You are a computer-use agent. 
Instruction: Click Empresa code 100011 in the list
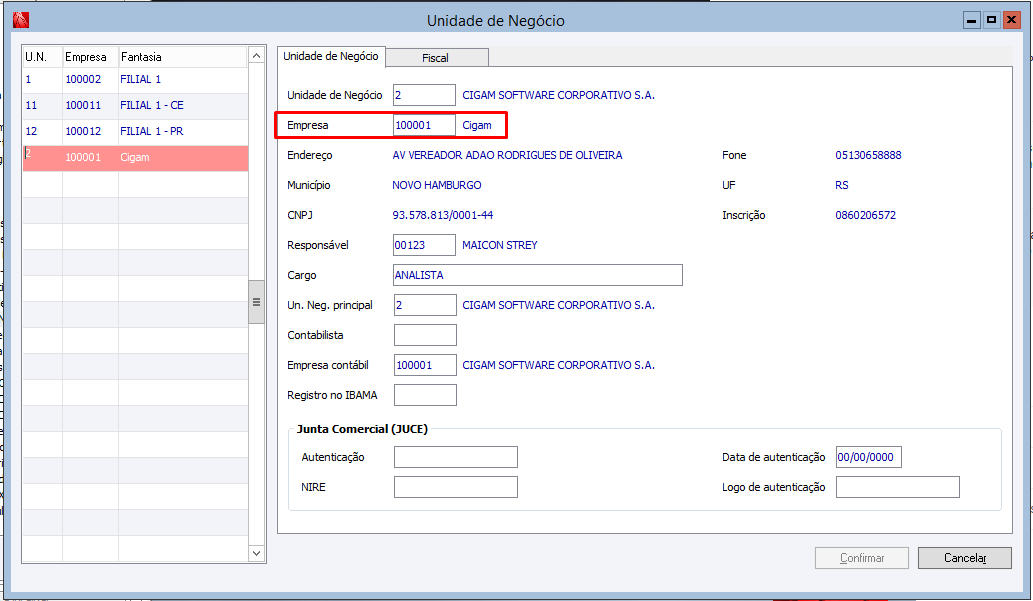83,105
